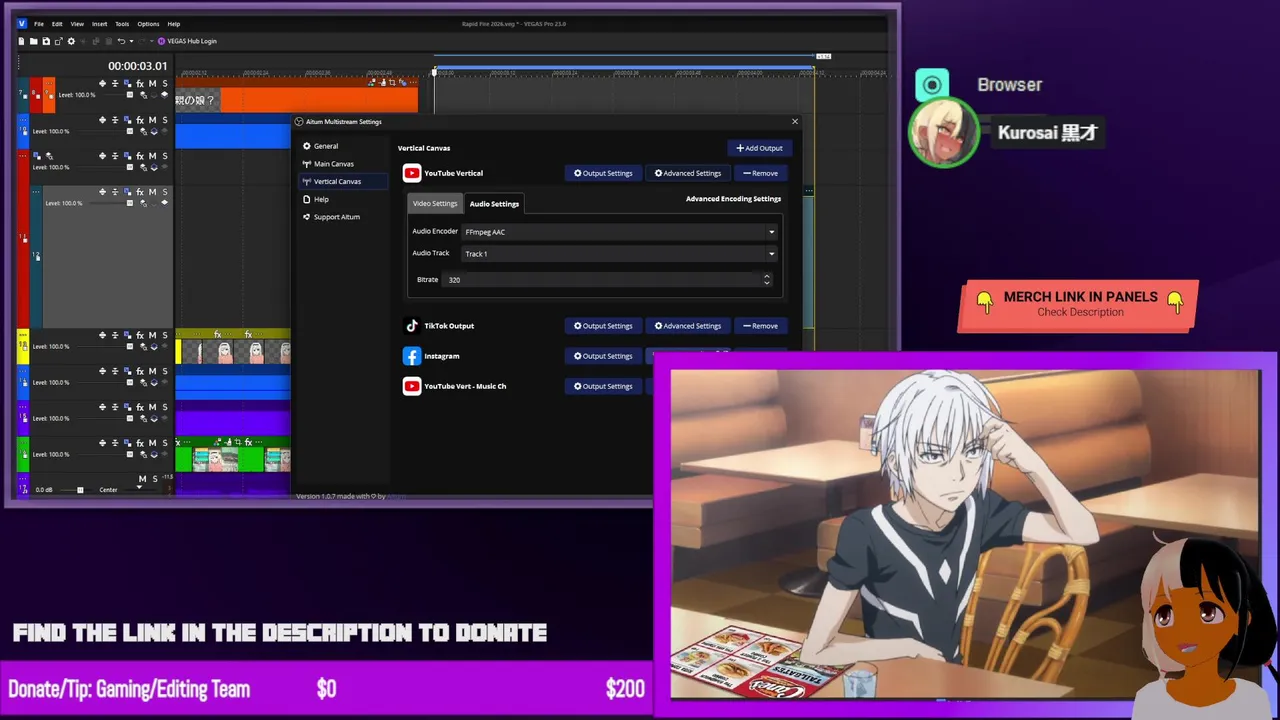Screen dimensions: 1280x720
Task: Click the timeline playhead cursor marker
Action: coord(434,72)
